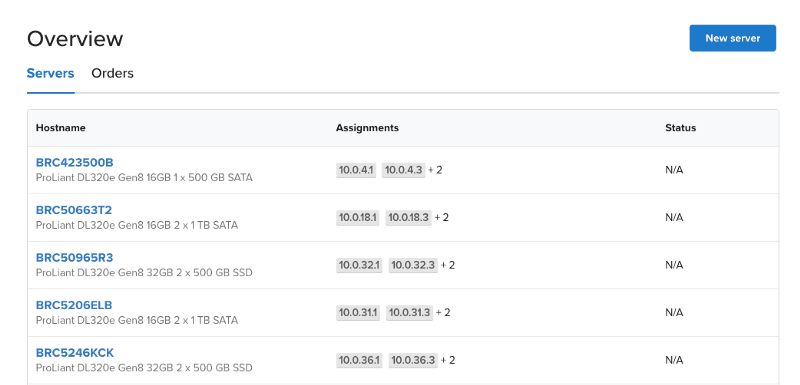800x385 pixels.
Task: Open server BRC423500B
Action: click(x=74, y=163)
